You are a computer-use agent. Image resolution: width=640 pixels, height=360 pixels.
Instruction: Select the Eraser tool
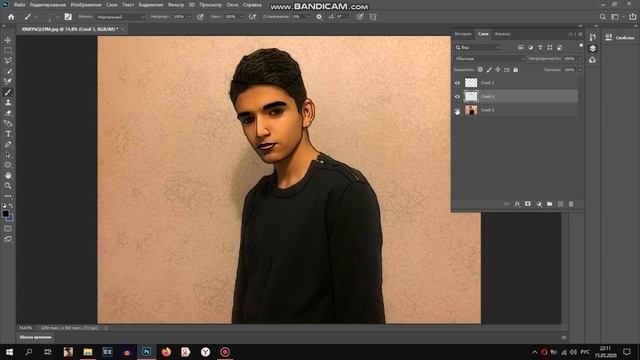pyautogui.click(x=8, y=113)
